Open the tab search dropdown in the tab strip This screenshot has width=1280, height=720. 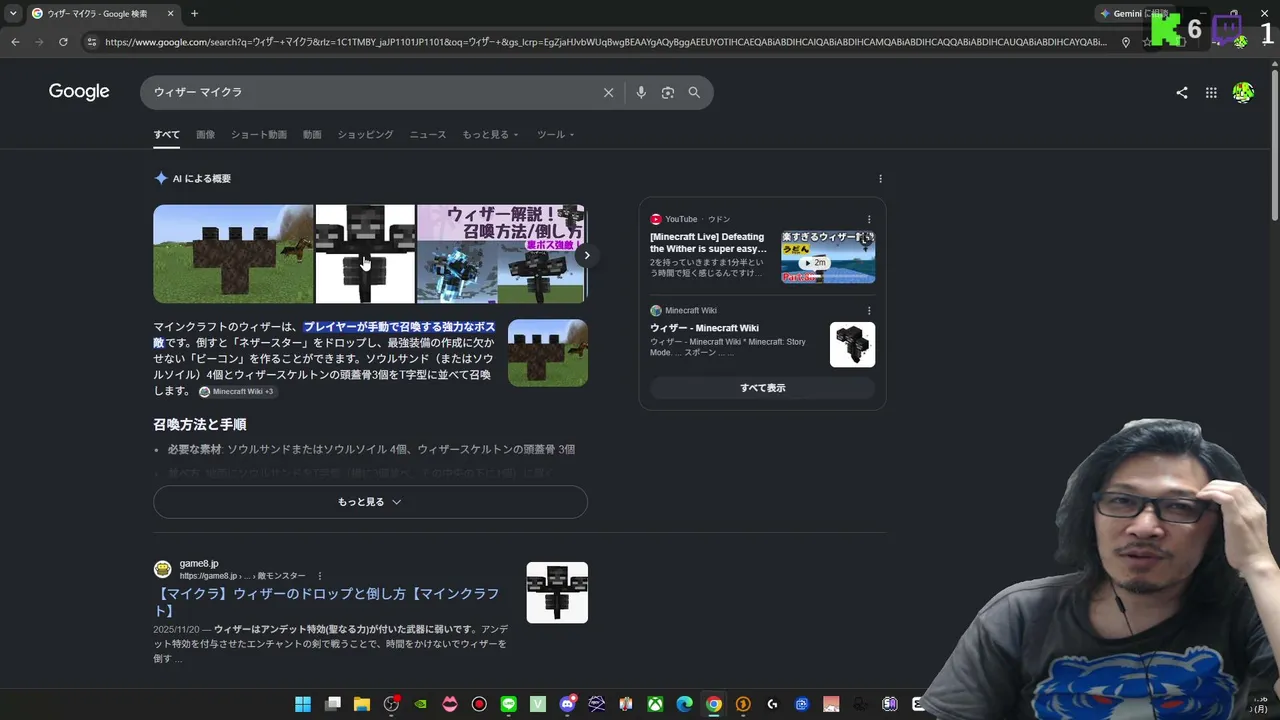[12, 14]
